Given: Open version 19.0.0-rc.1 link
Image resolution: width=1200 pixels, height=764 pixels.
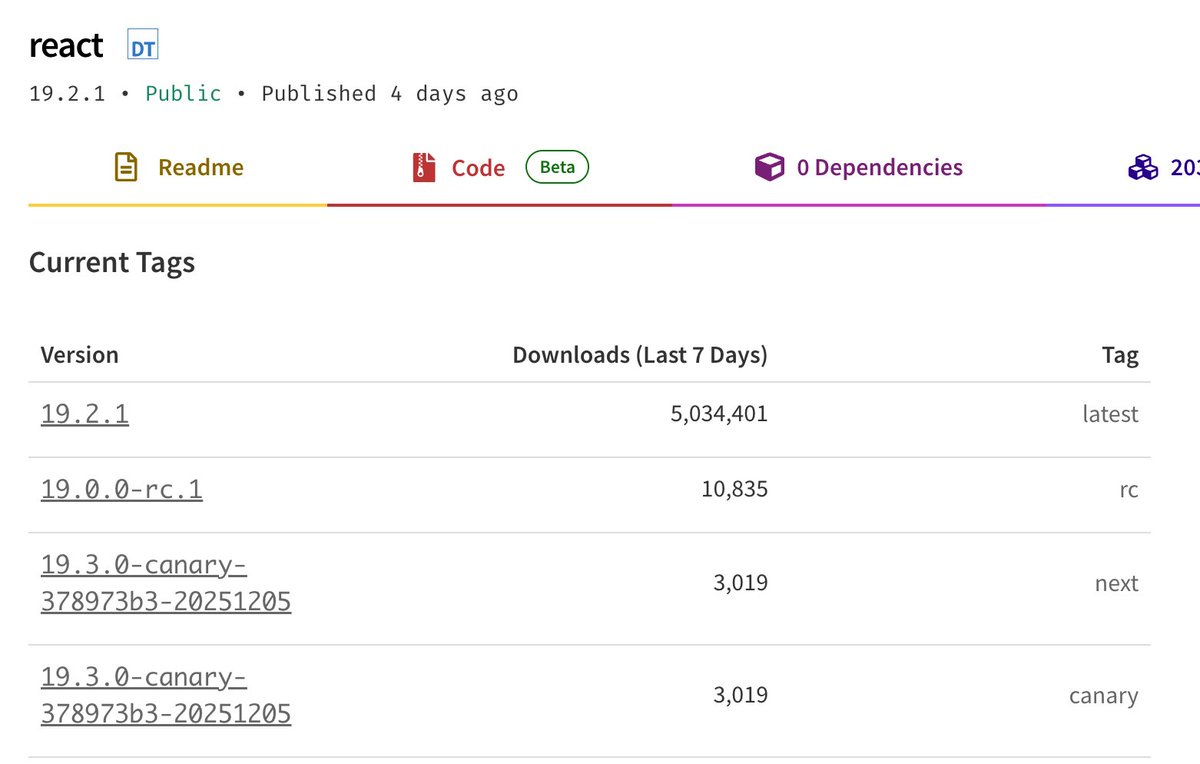Looking at the screenshot, I should tap(122, 490).
